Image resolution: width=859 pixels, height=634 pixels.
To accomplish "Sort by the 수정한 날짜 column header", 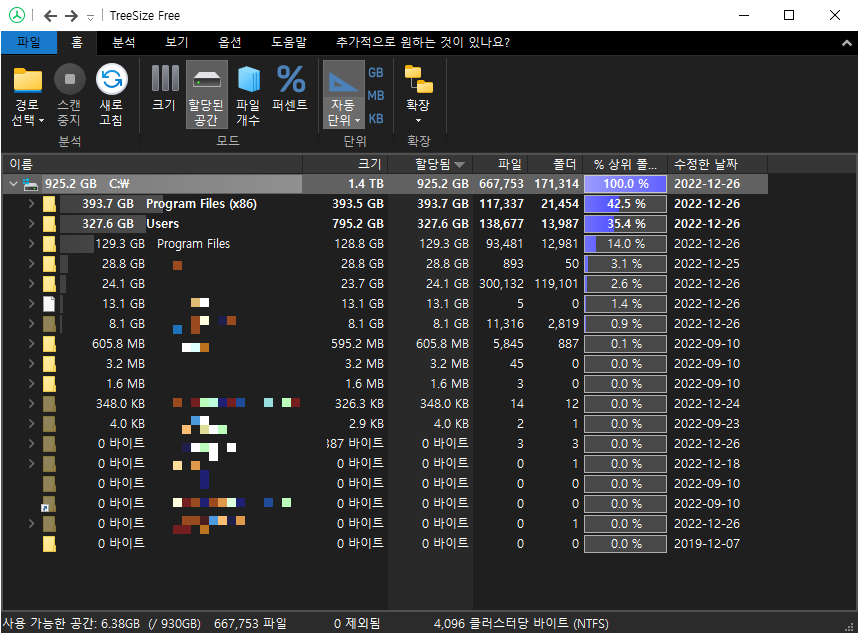I will point(717,164).
